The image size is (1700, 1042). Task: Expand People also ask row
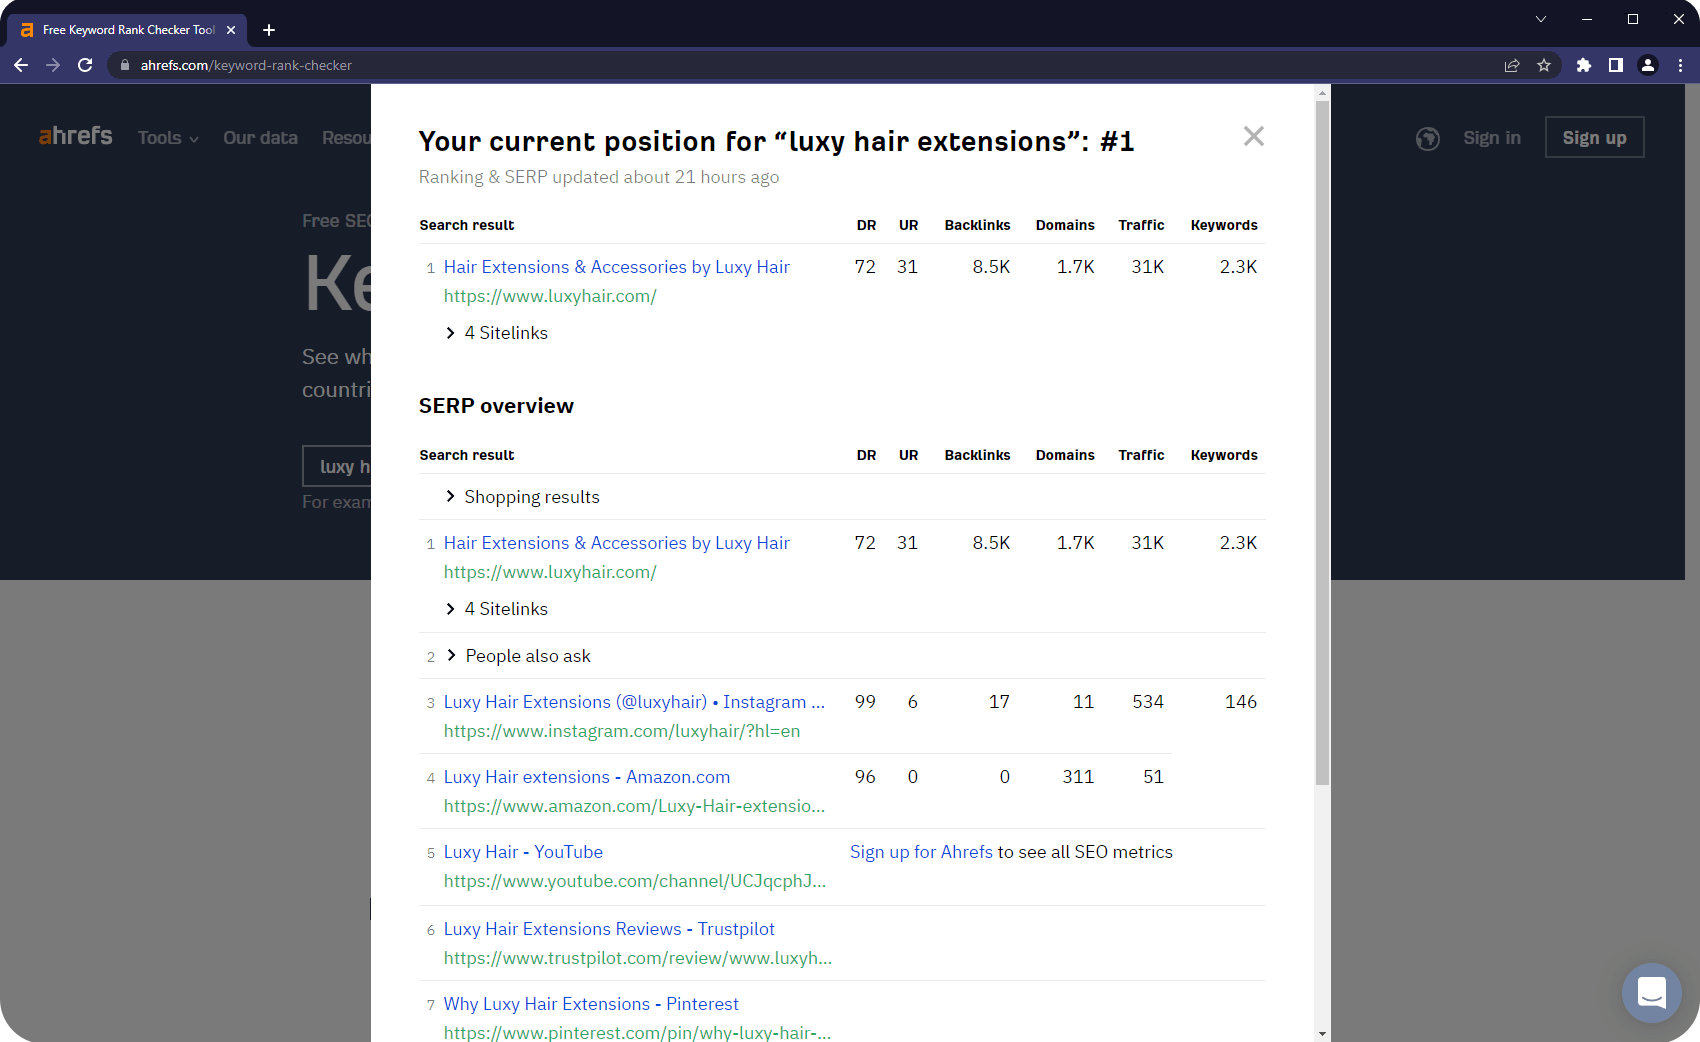click(518, 656)
